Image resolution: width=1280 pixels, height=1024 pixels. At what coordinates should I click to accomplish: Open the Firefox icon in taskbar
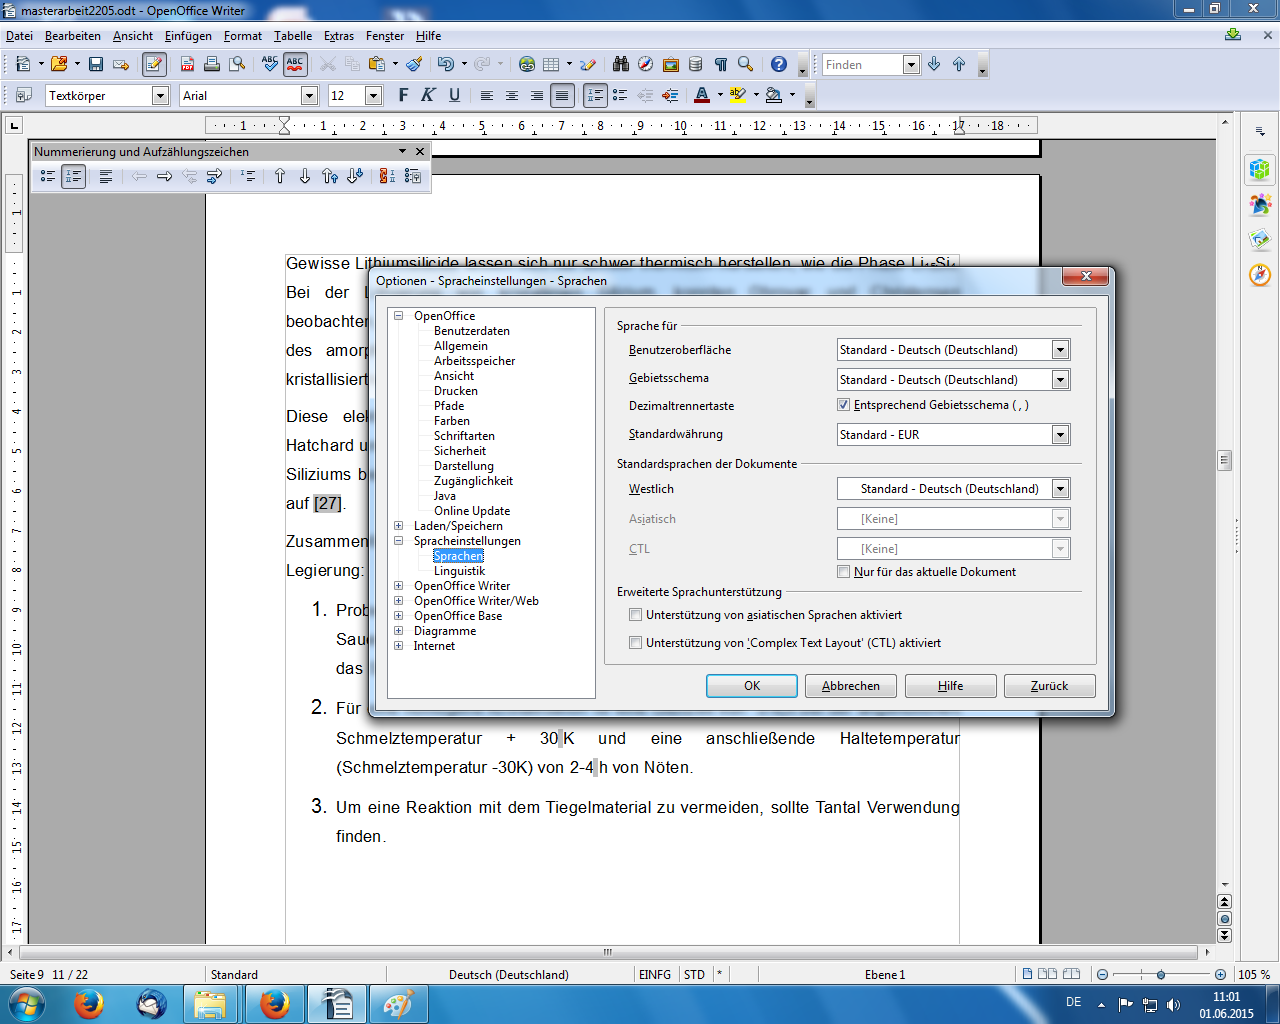coord(89,1003)
